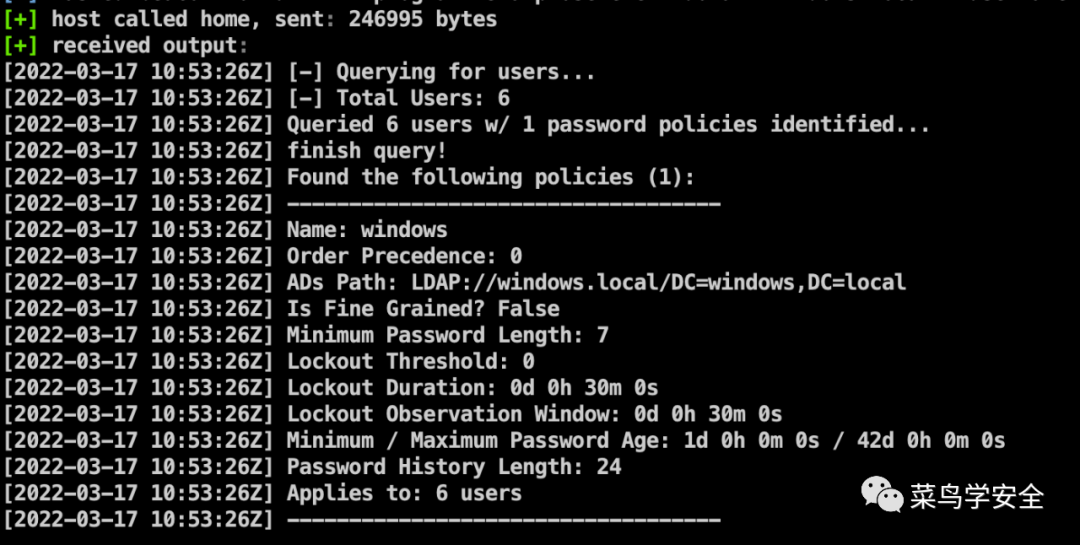The height and width of the screenshot is (545, 1080).
Task: Click the 'Lockout Threshold: 0' line
Action: pos(411,361)
